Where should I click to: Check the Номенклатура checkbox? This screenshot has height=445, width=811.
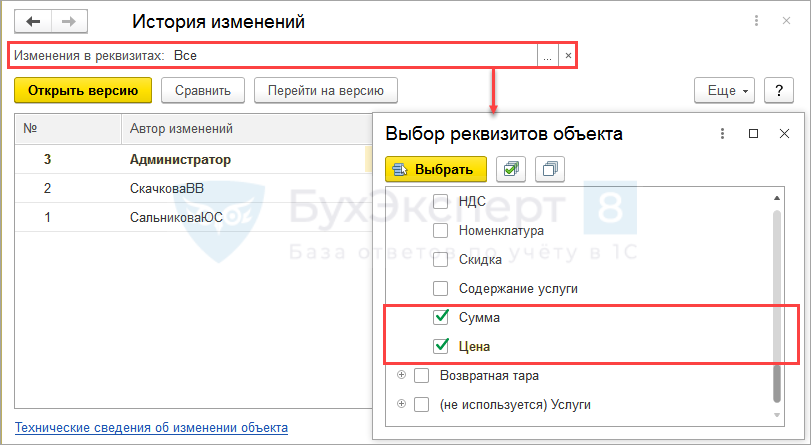tap(440, 230)
